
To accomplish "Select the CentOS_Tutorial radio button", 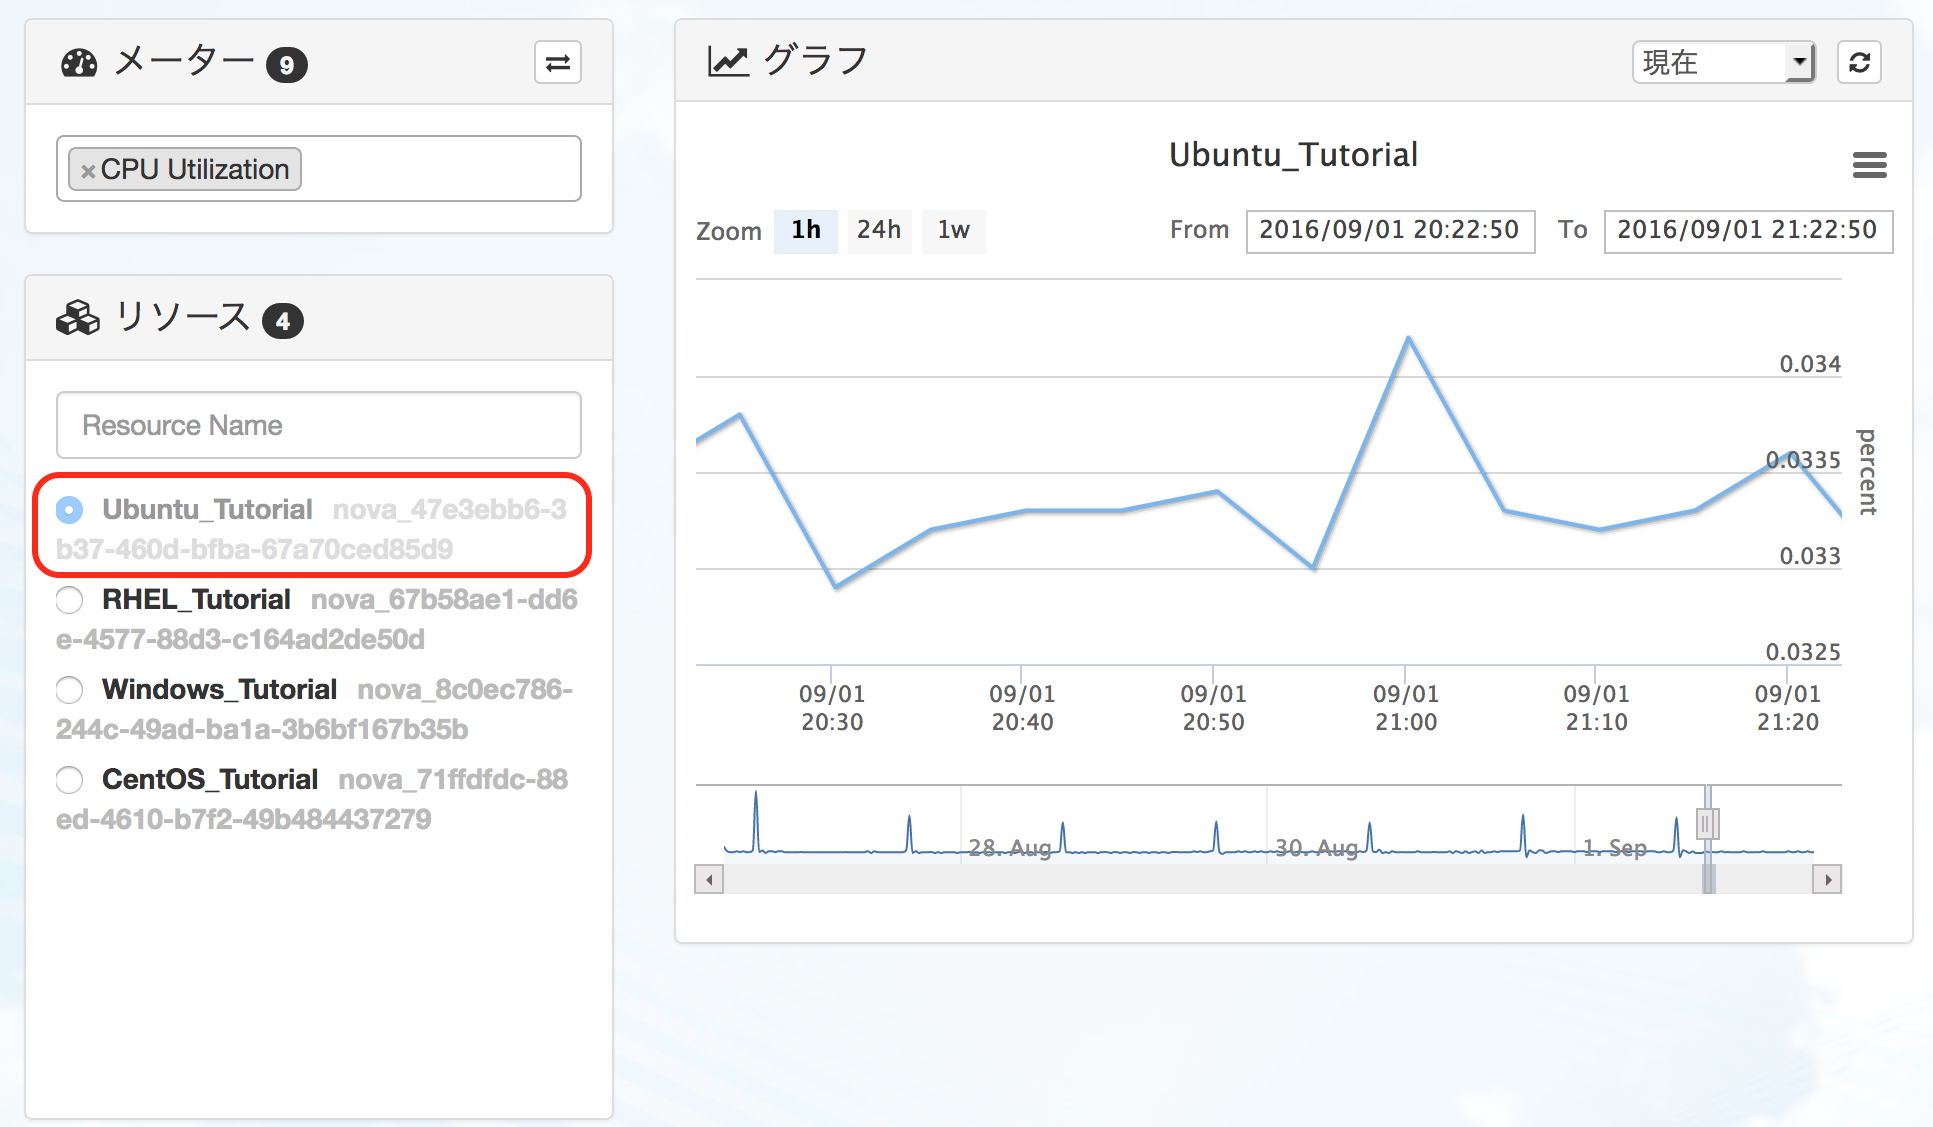I will coord(70,780).
